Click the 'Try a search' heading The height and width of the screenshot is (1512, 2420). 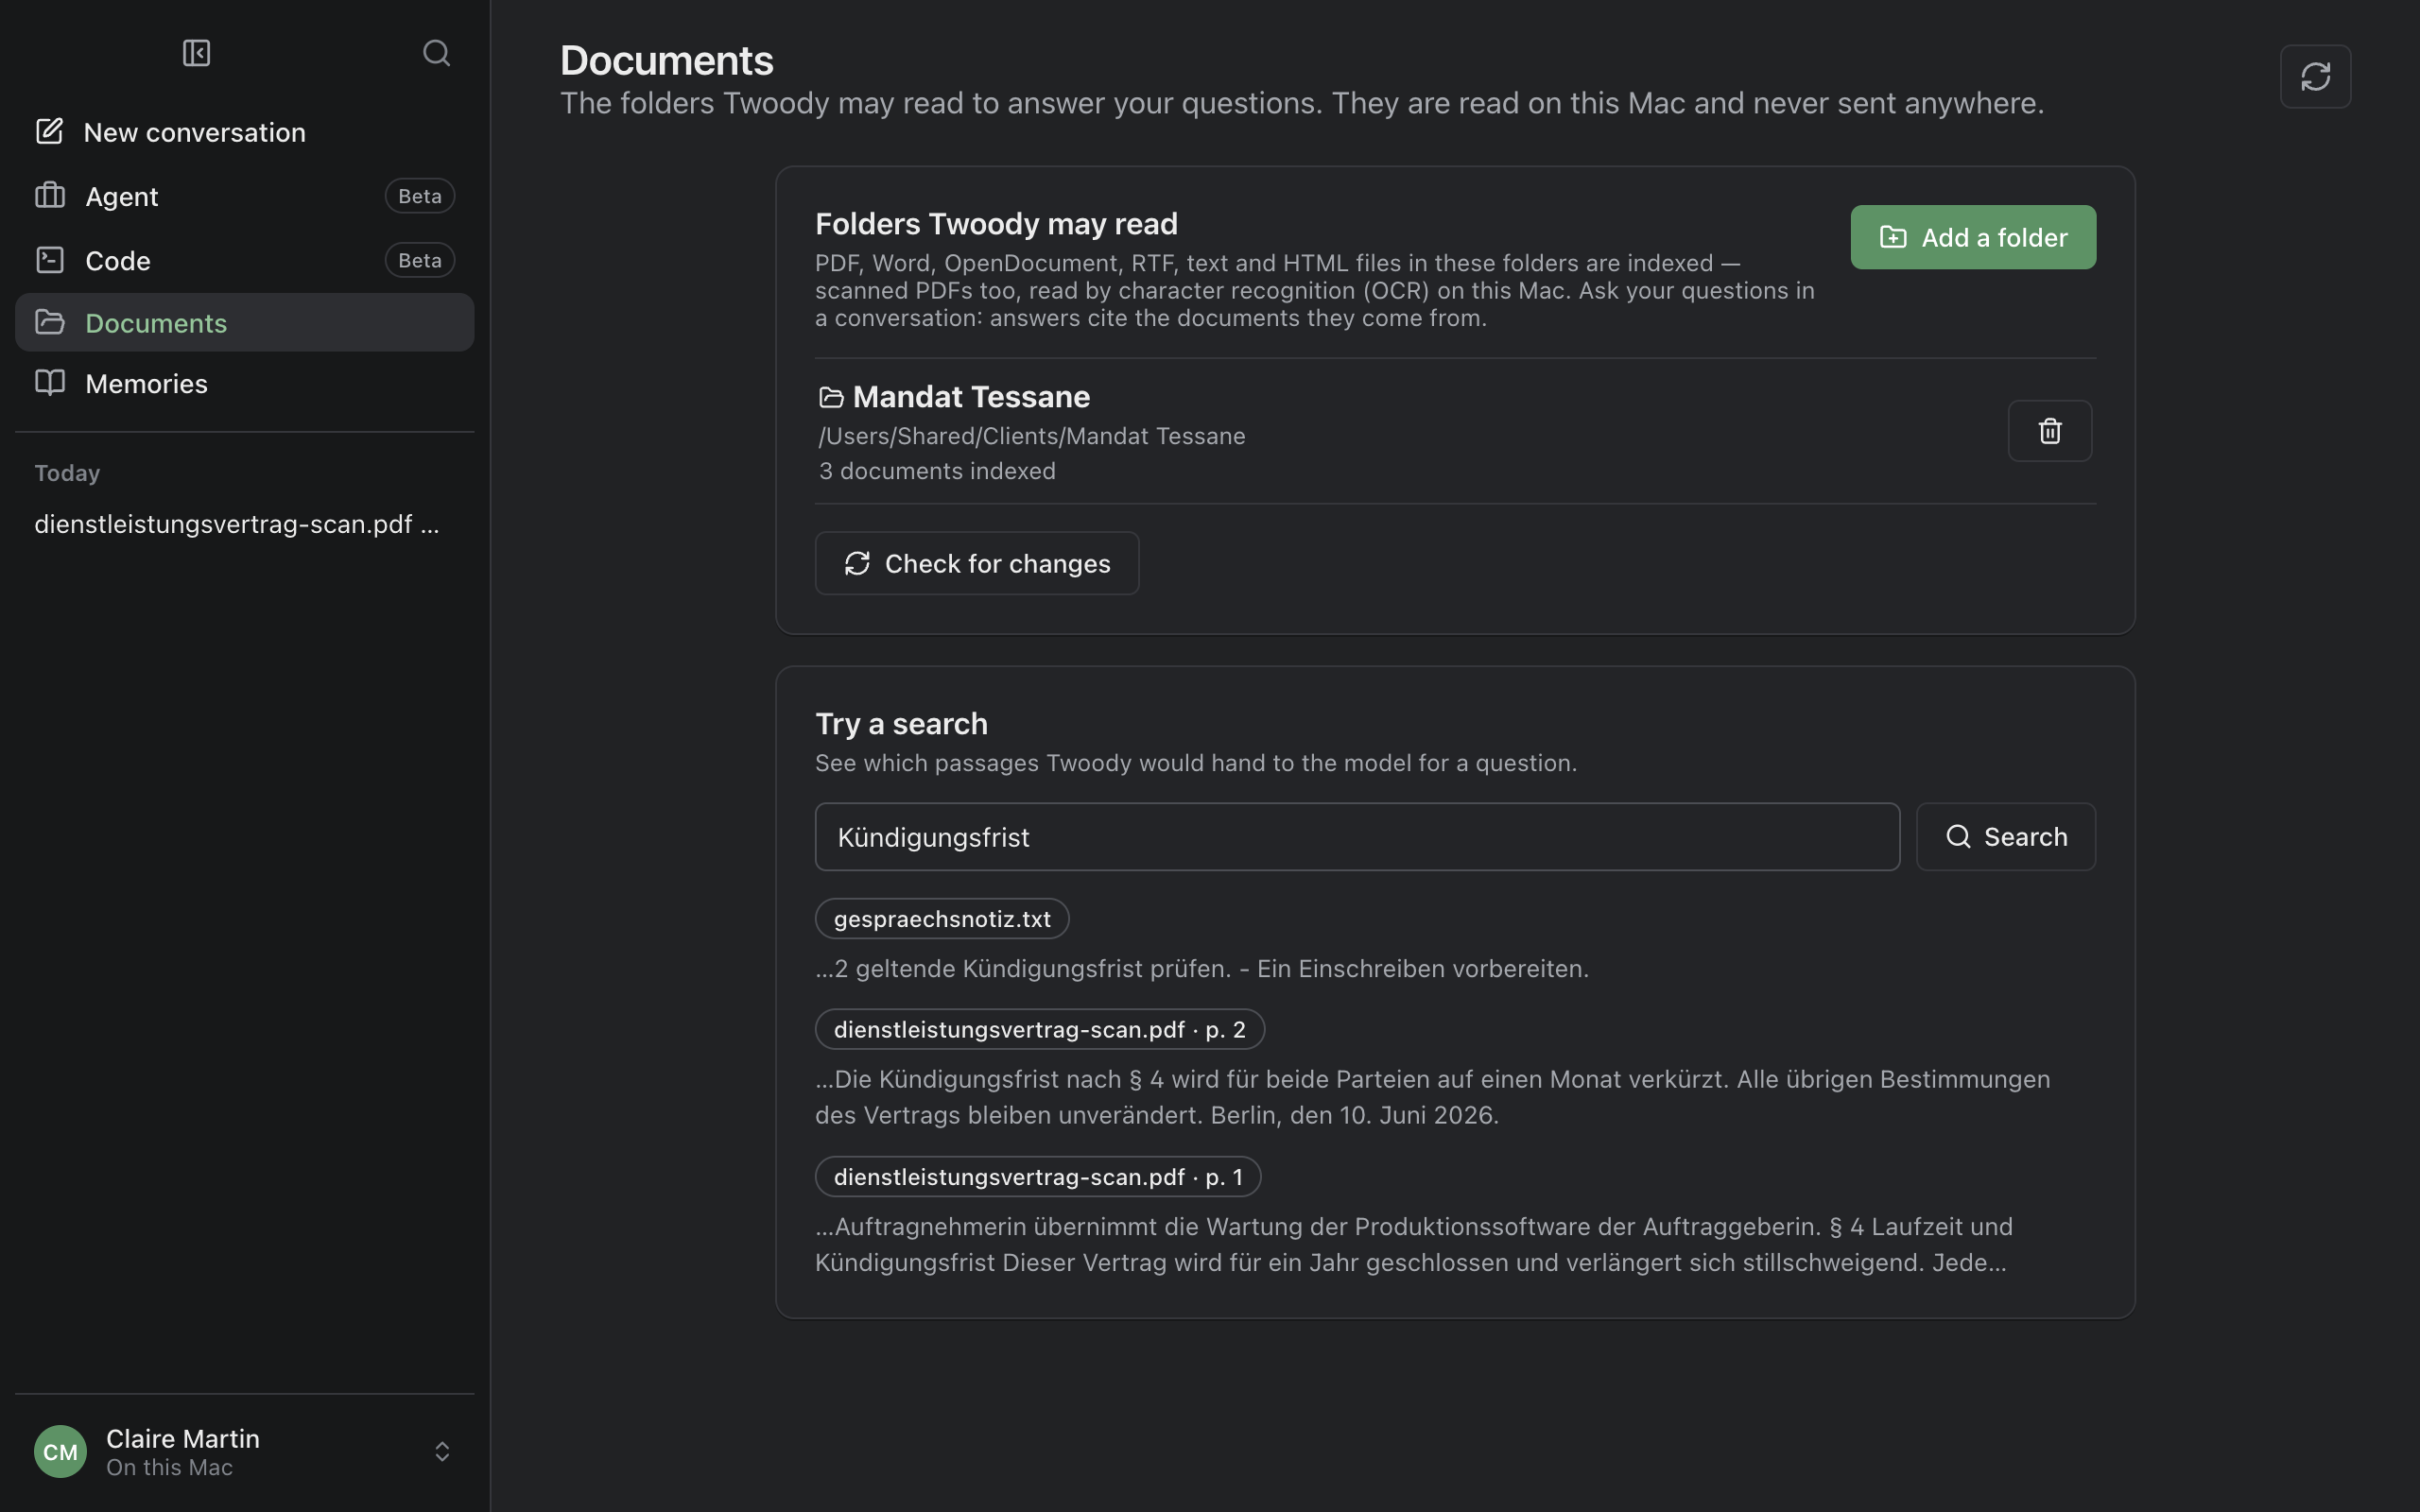901,723
